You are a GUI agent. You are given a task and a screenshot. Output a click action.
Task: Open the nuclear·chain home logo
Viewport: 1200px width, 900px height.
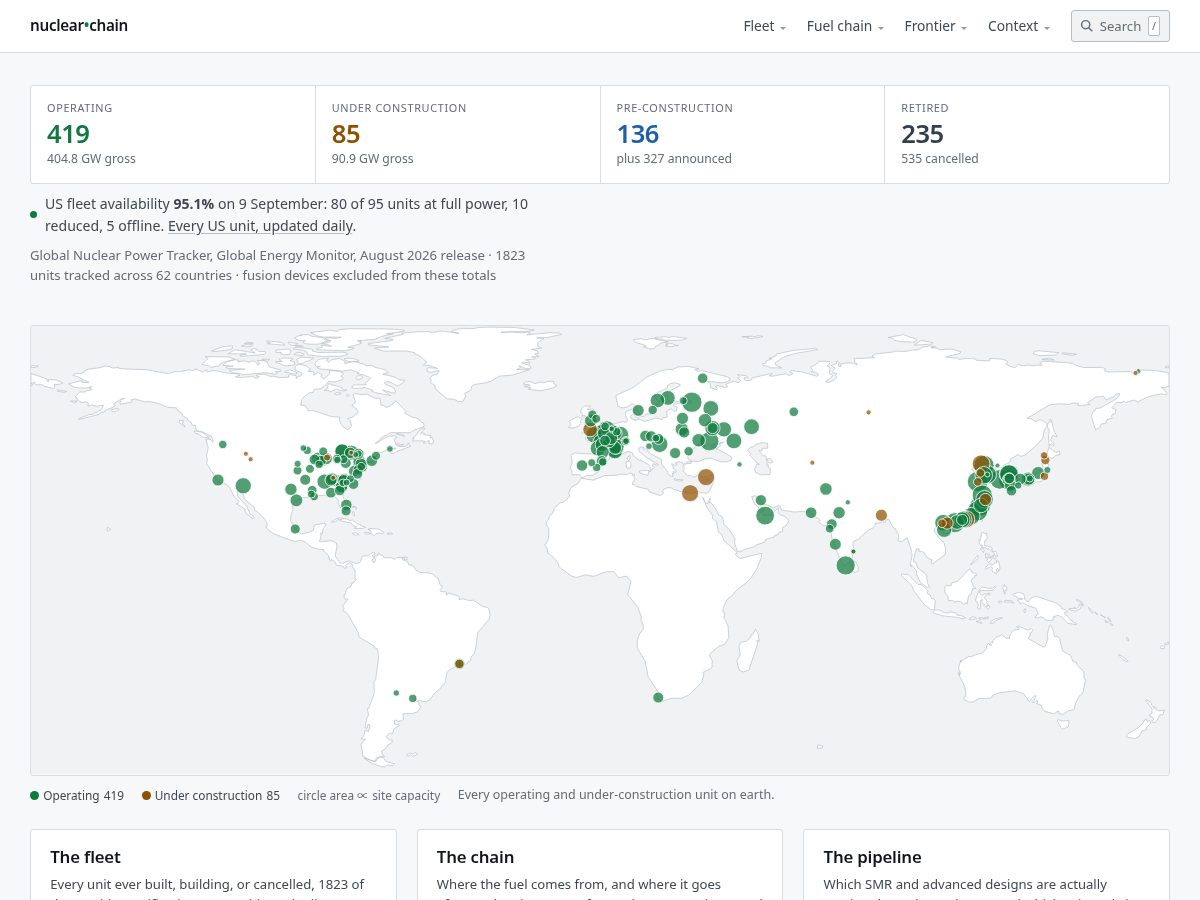79,26
